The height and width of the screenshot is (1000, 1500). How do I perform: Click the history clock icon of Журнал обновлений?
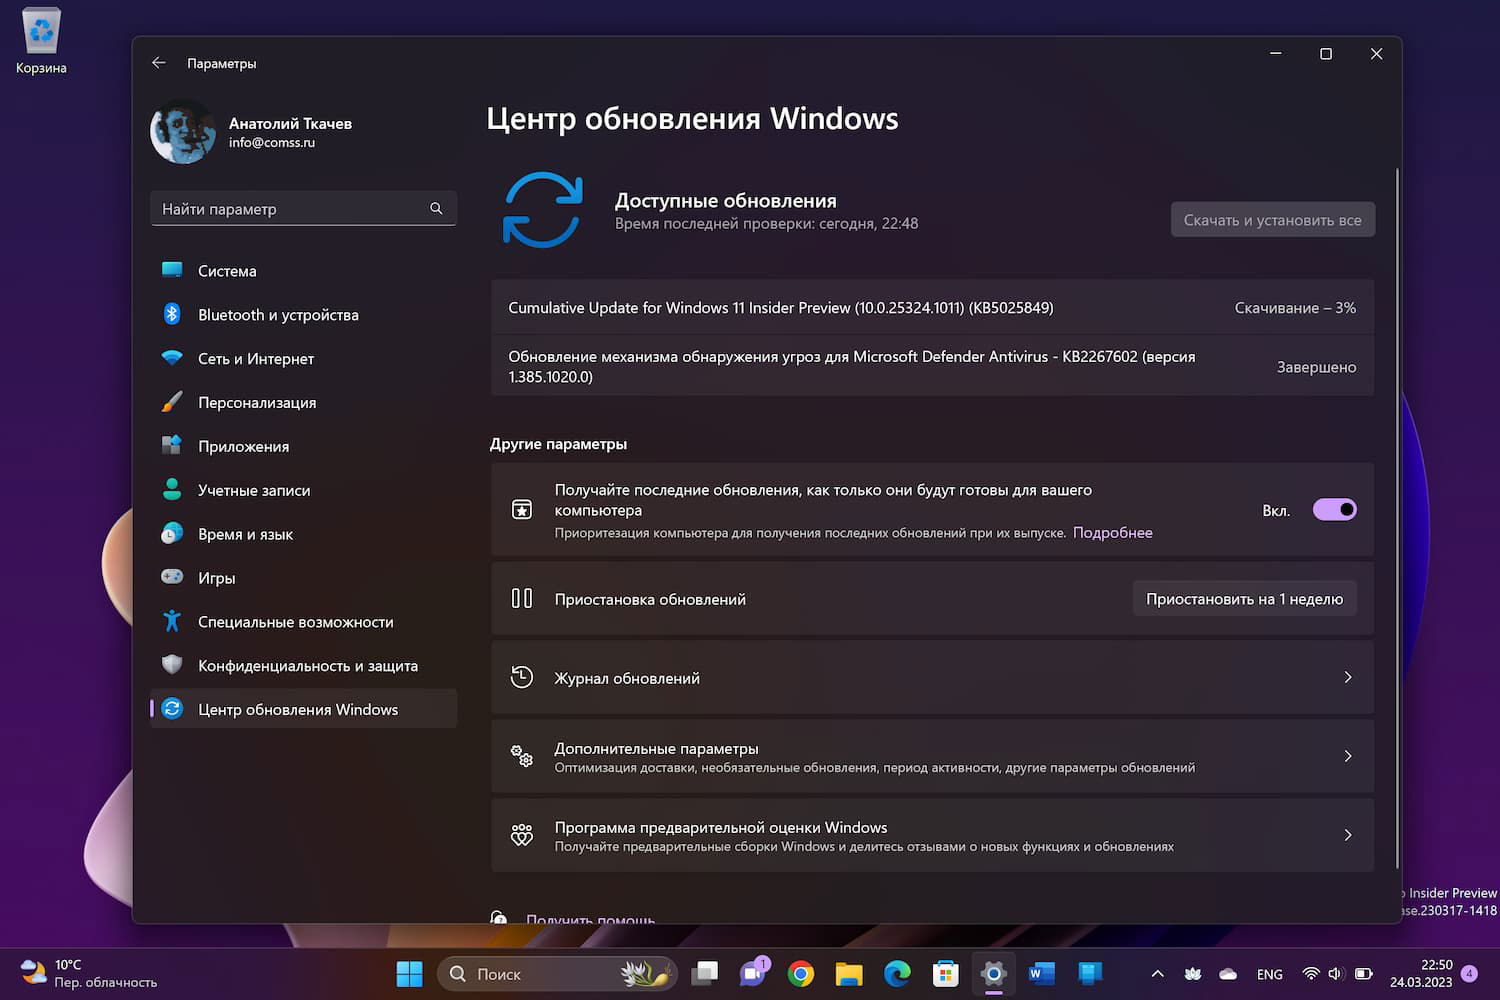522,677
